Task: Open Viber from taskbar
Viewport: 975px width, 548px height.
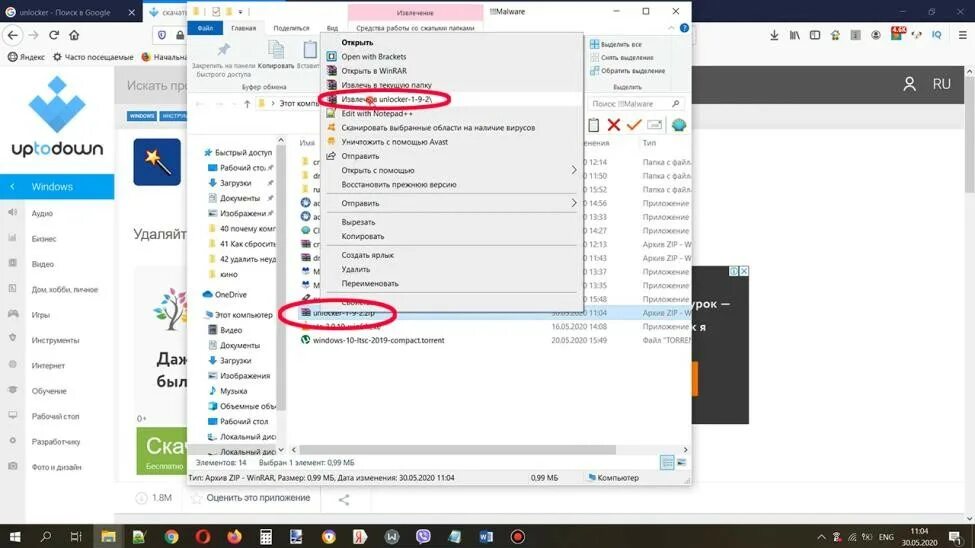Action: [x=423, y=536]
